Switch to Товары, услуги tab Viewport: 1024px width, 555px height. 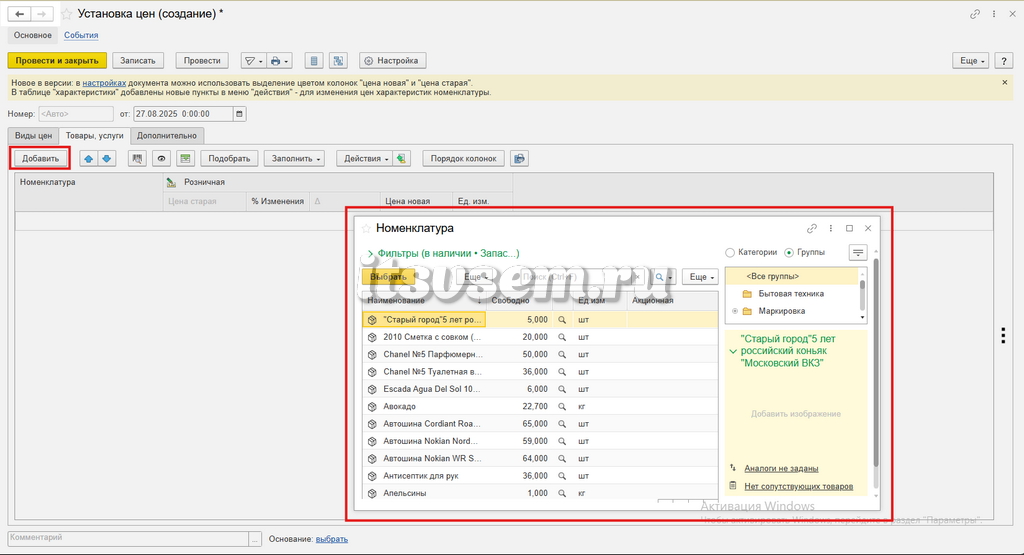95,136
